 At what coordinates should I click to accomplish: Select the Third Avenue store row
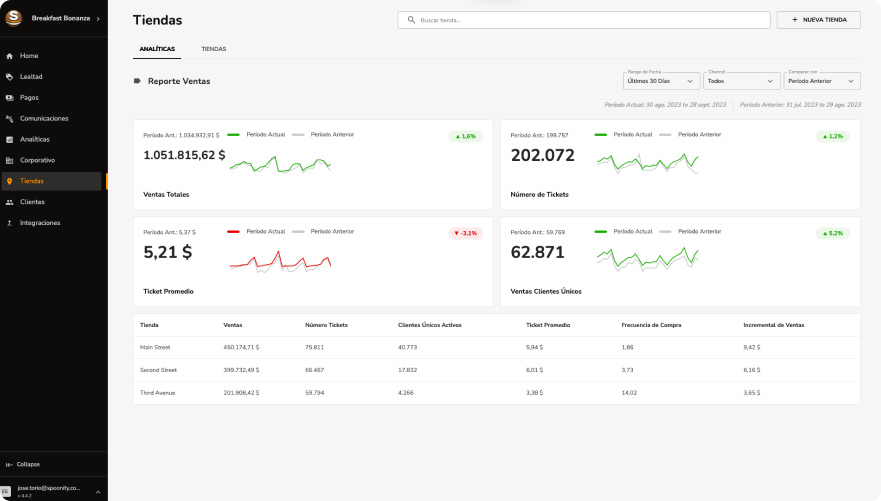(497, 393)
